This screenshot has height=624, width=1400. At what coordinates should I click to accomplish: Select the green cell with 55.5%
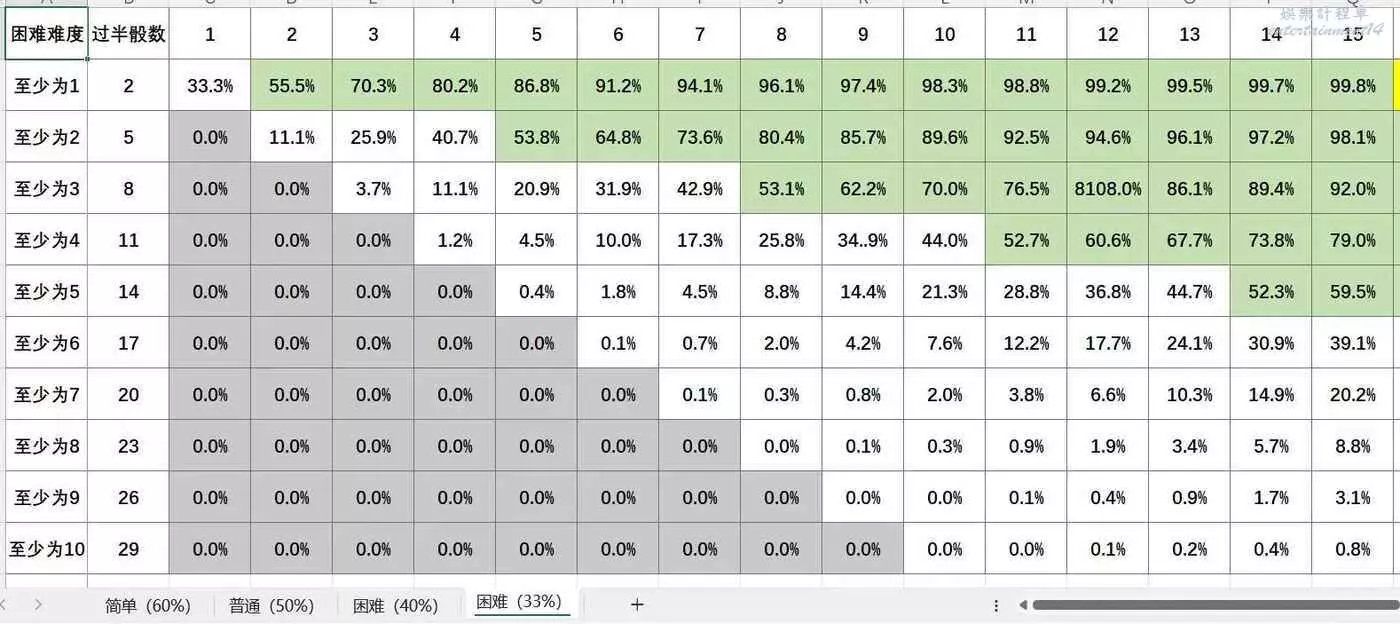(x=292, y=86)
